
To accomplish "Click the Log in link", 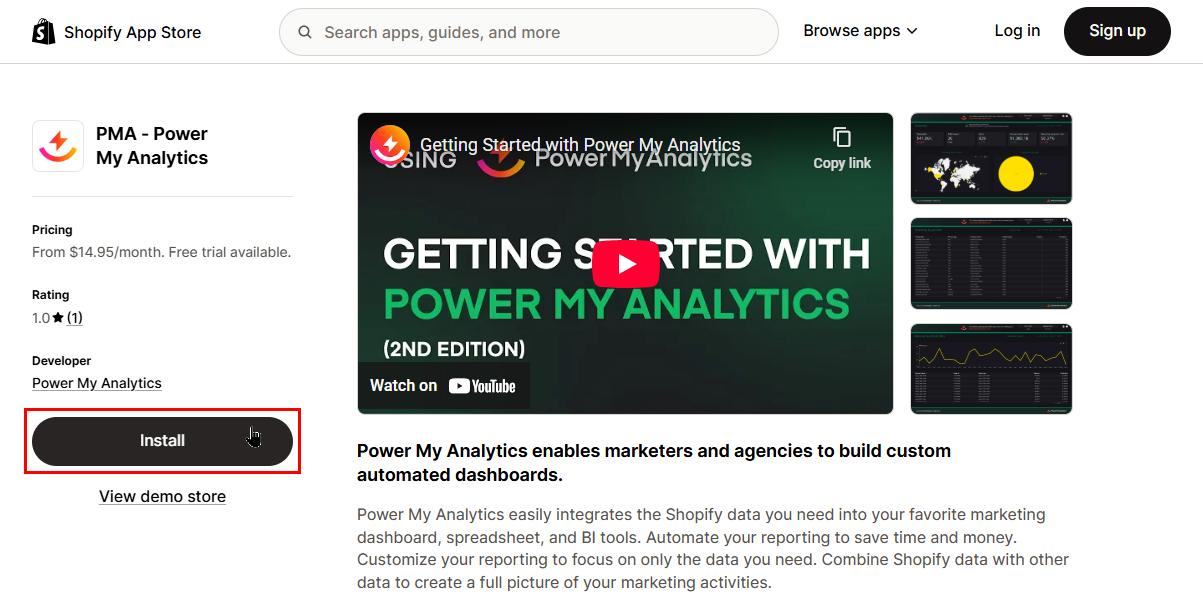I will pyautogui.click(x=1017, y=31).
